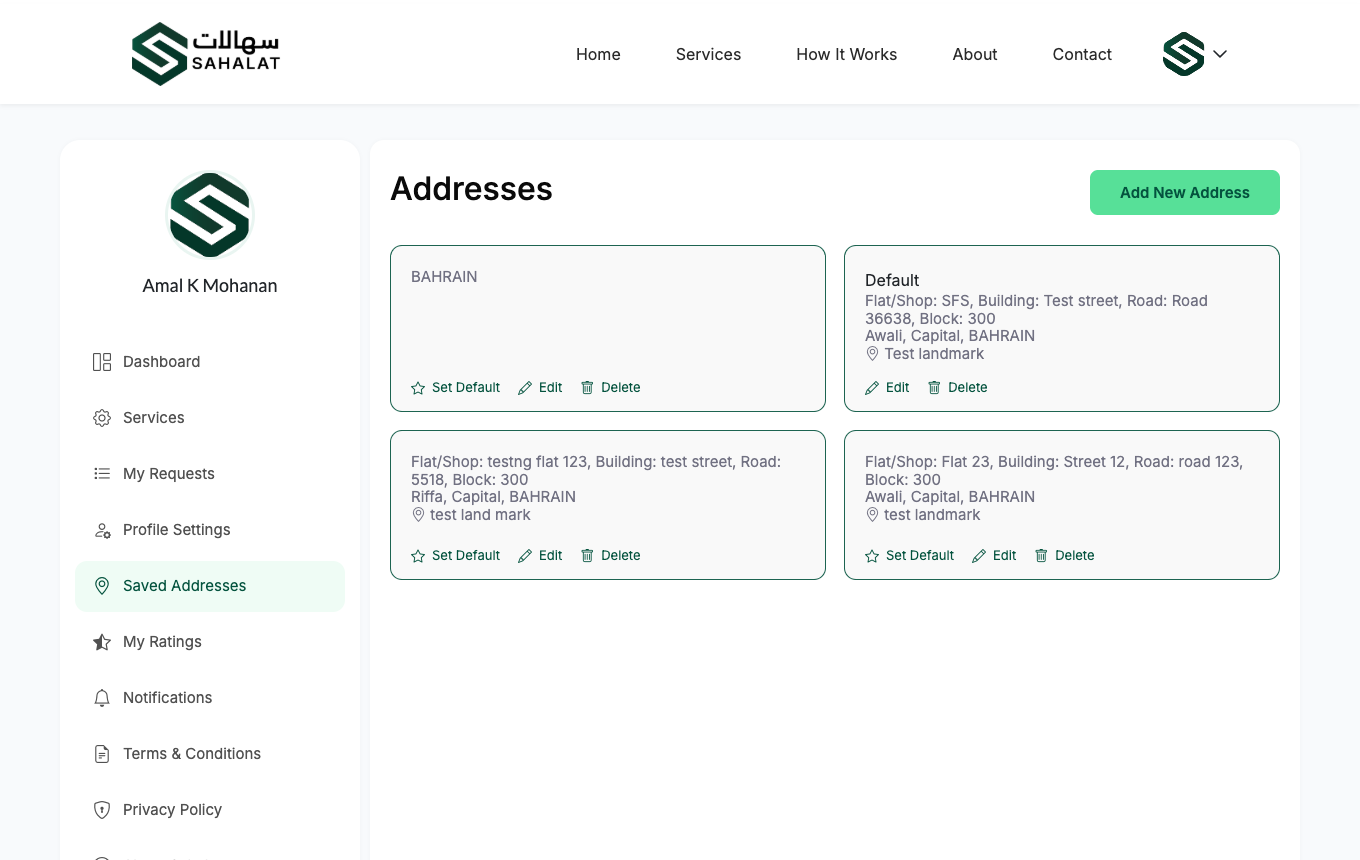The width and height of the screenshot is (1360, 860).
Task: Open the header profile avatar
Action: click(1183, 54)
